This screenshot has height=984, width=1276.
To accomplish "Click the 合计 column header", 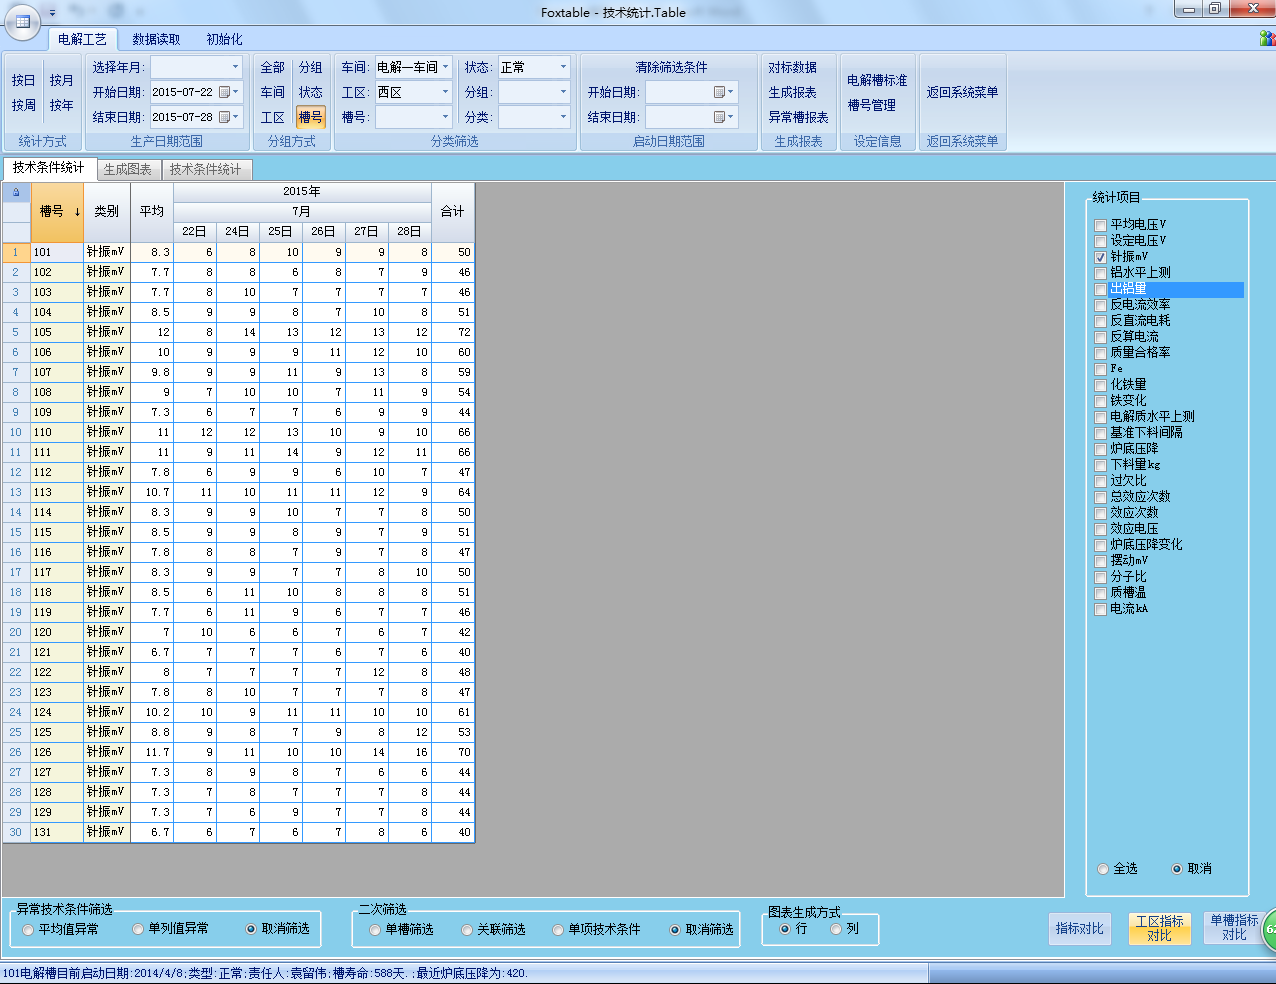I will [453, 212].
